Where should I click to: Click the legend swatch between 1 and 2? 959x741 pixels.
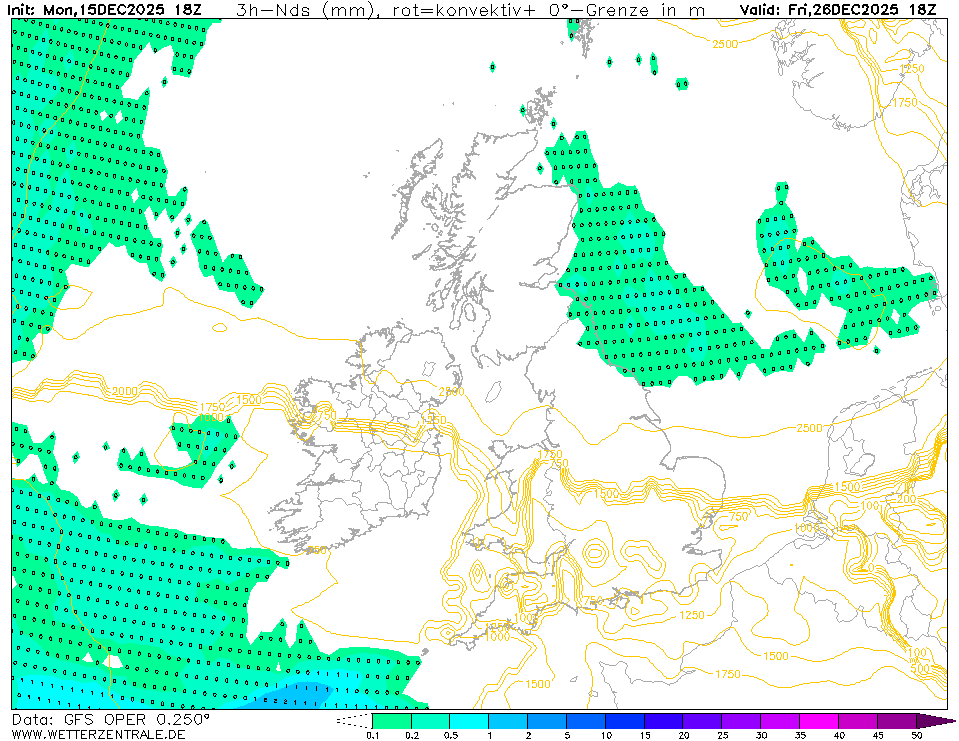point(508,720)
